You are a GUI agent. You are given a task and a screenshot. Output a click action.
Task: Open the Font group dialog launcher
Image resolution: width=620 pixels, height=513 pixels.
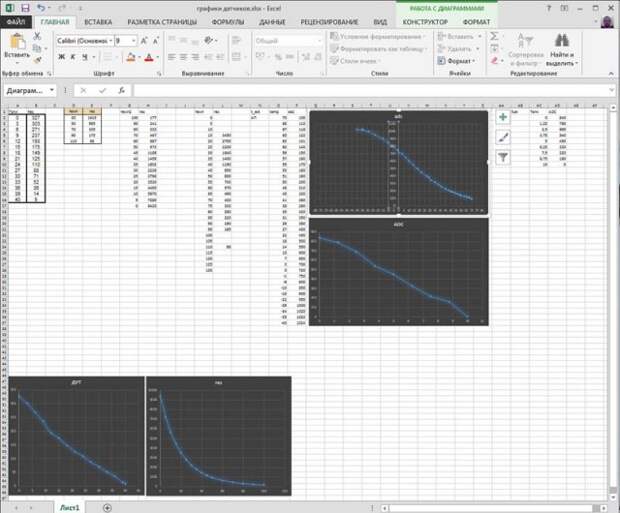[159, 74]
